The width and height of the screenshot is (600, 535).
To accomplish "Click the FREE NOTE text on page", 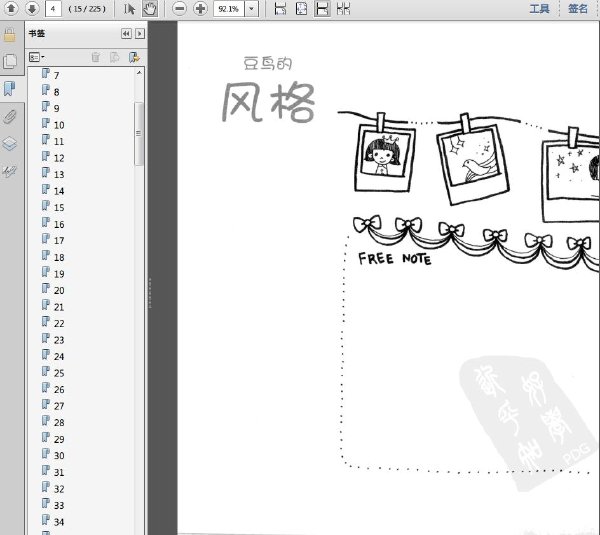I will (x=395, y=259).
